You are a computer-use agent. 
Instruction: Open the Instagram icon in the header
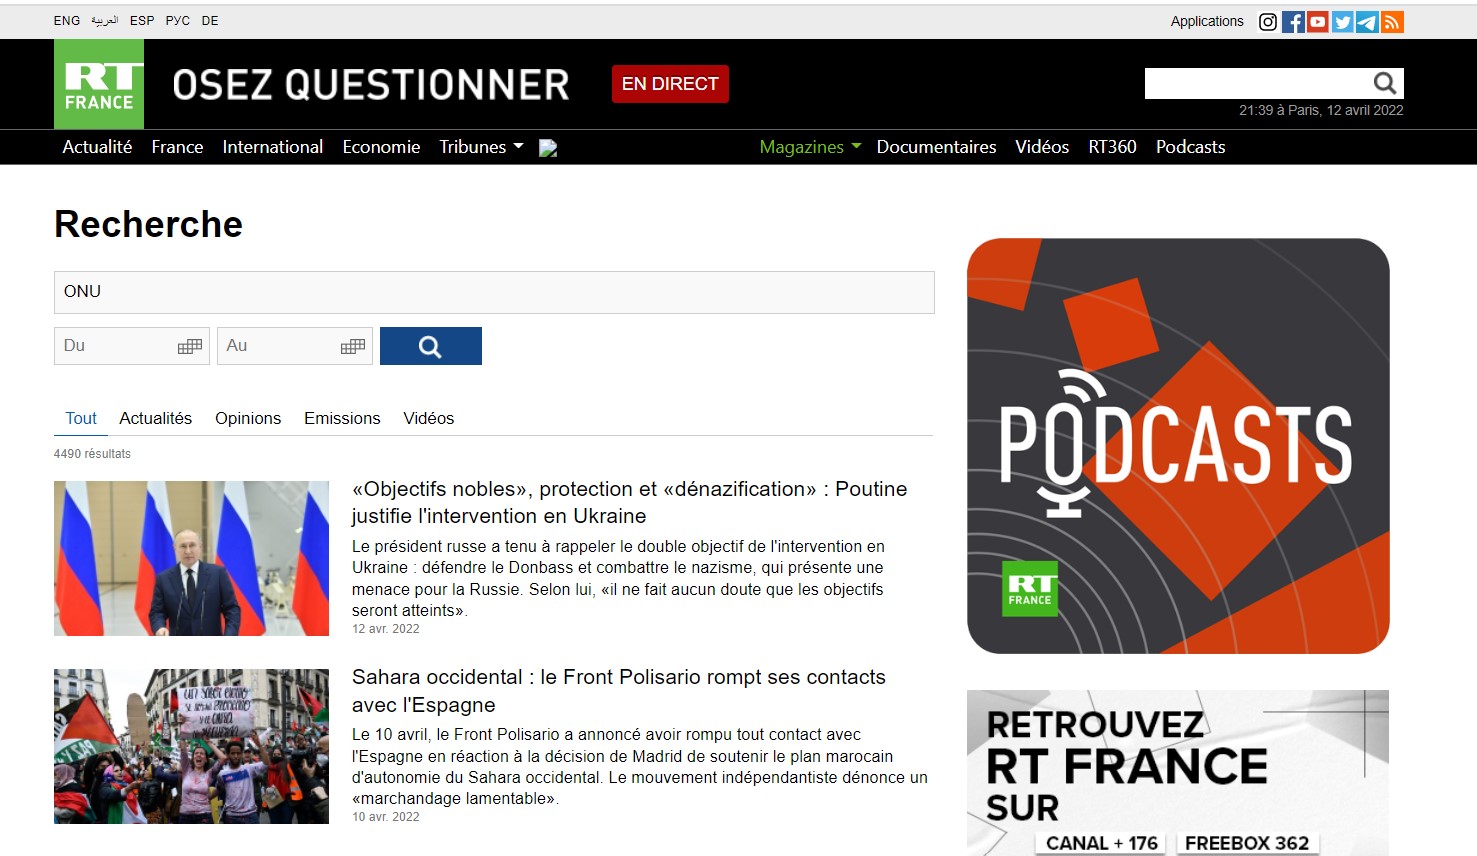pyautogui.click(x=1267, y=22)
